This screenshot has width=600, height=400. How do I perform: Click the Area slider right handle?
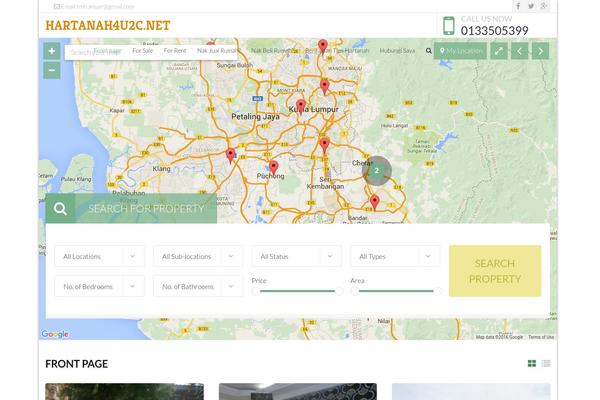click(437, 291)
